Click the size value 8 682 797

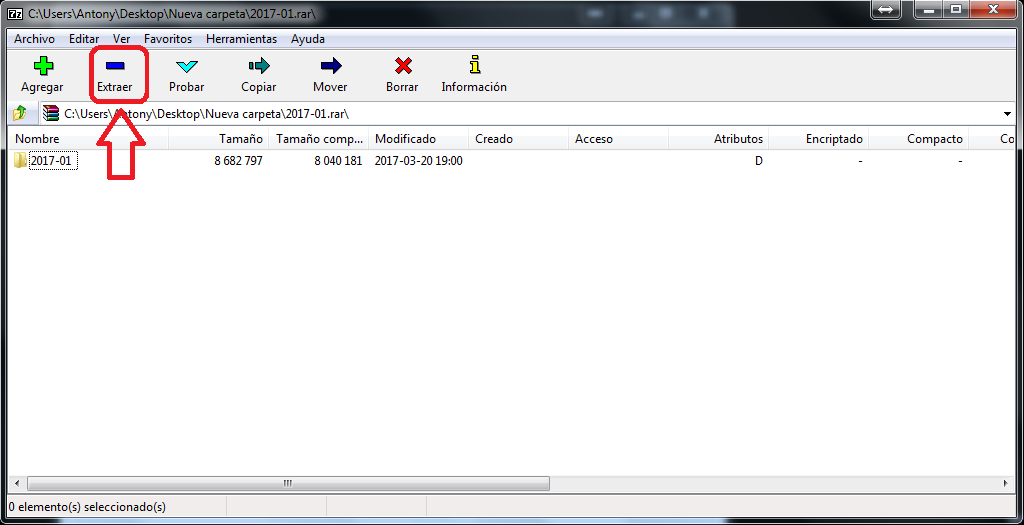(x=238, y=161)
